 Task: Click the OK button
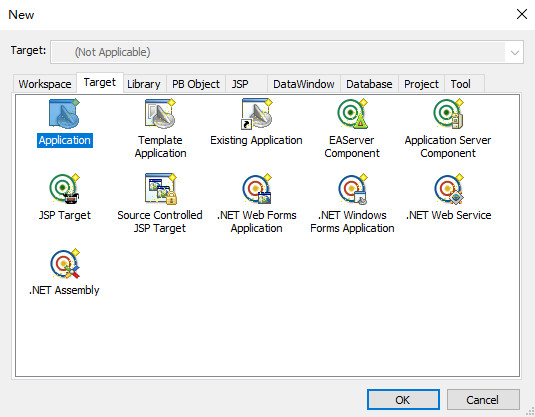(403, 400)
